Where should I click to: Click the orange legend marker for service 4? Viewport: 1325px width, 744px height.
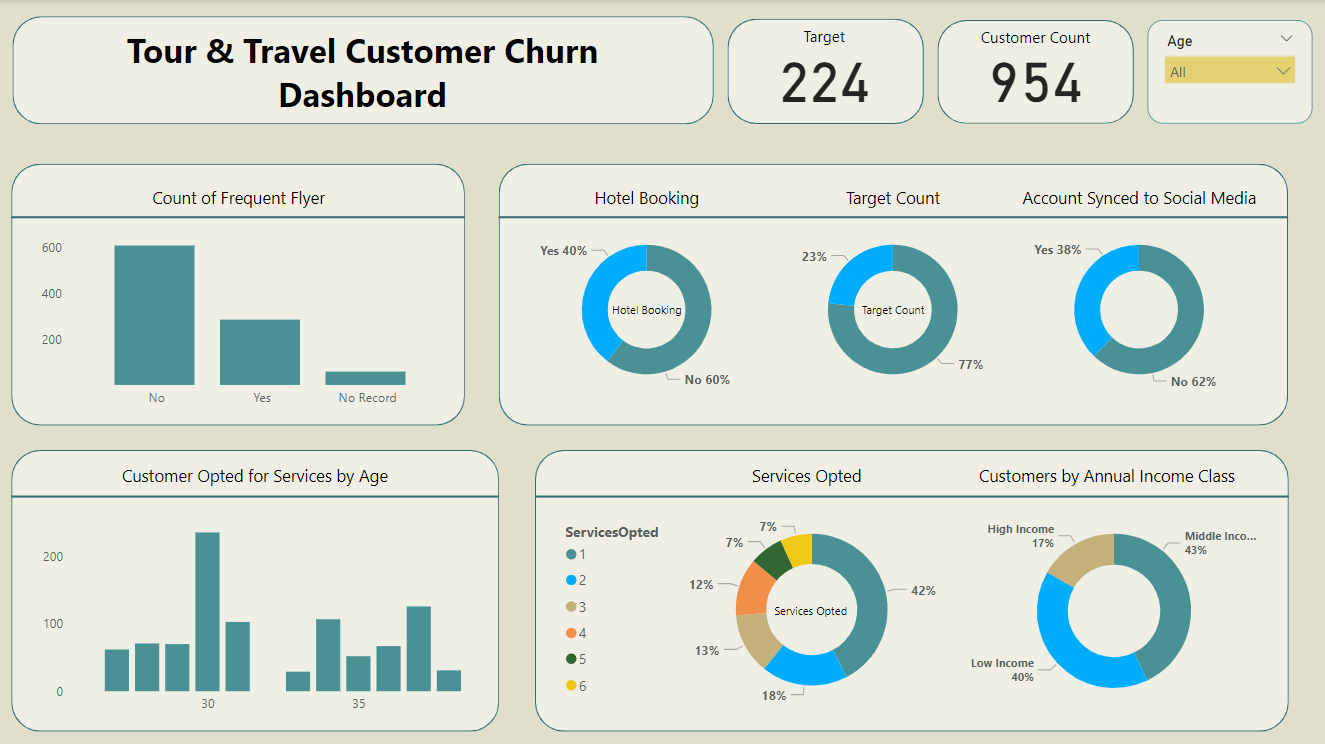pos(571,633)
